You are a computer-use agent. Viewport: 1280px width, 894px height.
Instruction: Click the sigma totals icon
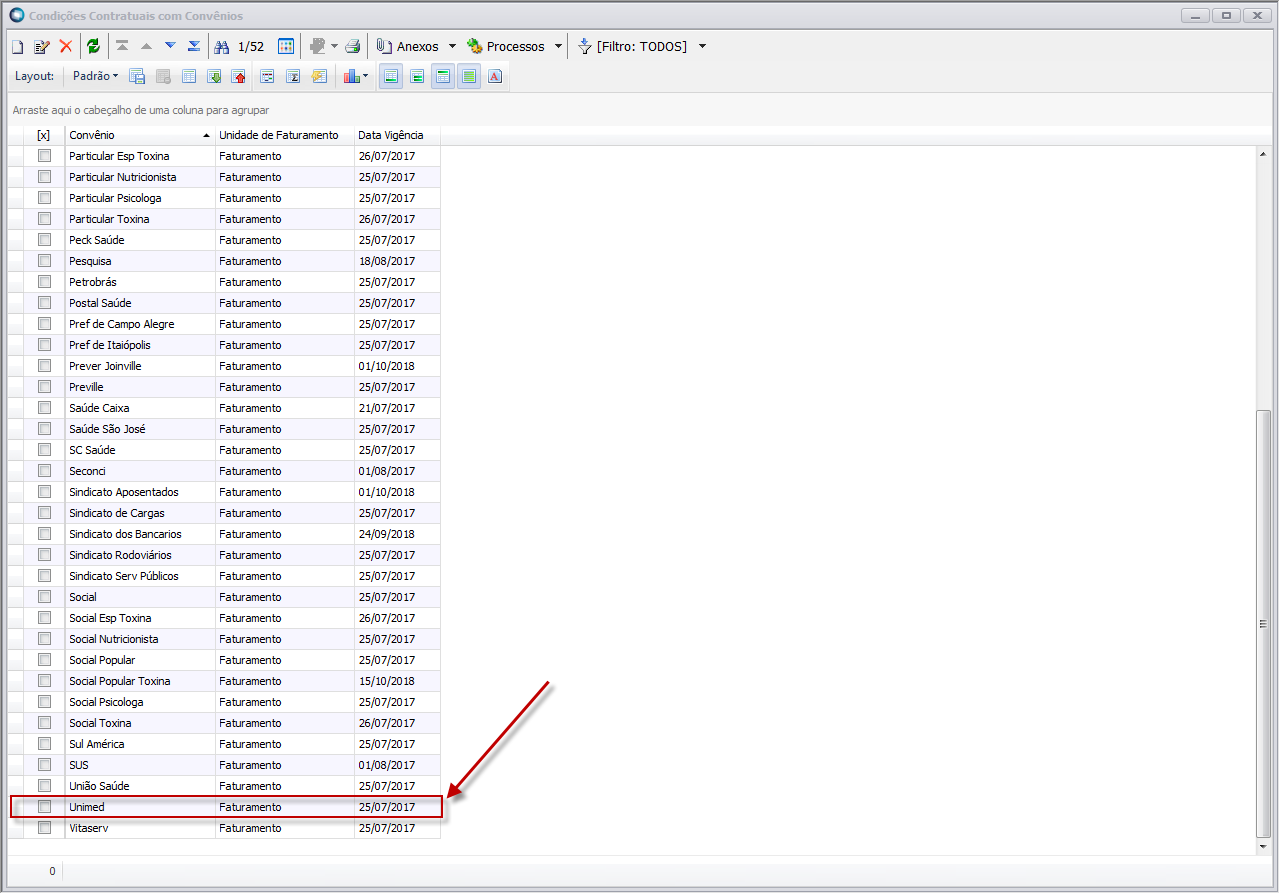[x=293, y=76]
